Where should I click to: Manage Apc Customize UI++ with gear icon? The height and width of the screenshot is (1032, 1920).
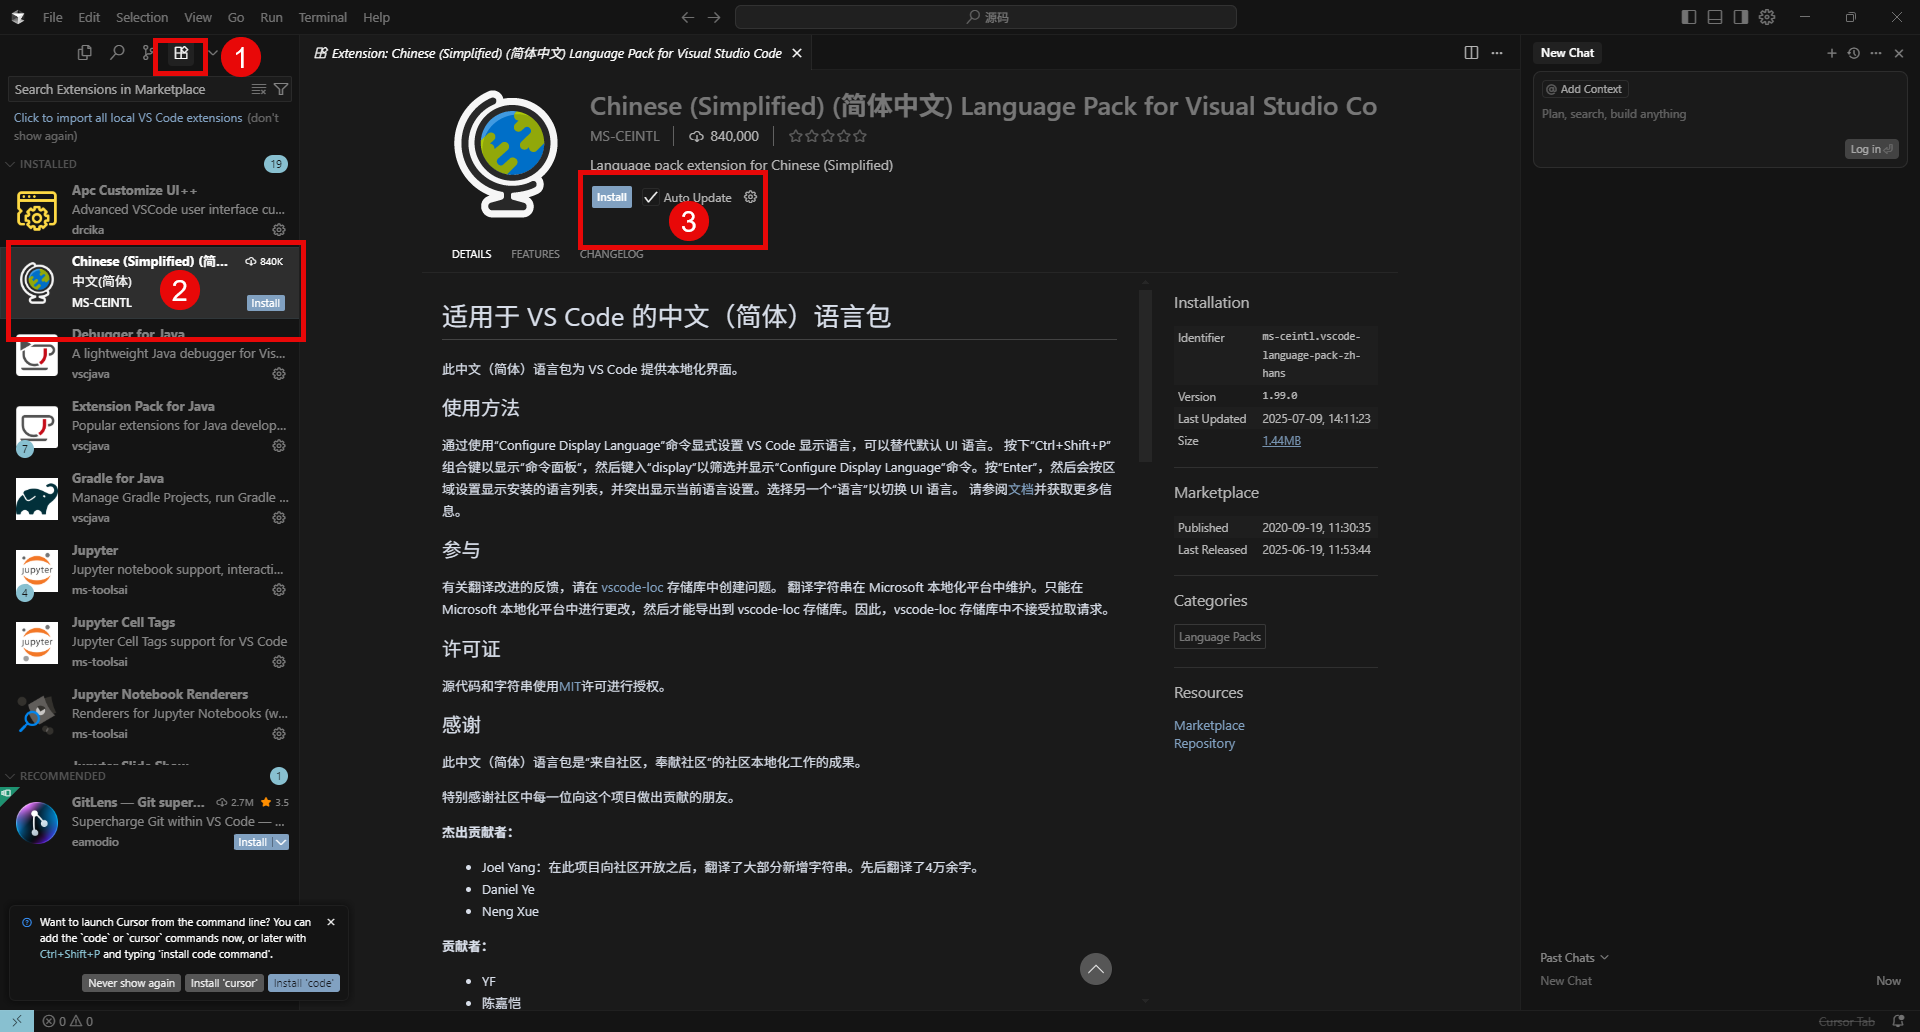pyautogui.click(x=279, y=230)
